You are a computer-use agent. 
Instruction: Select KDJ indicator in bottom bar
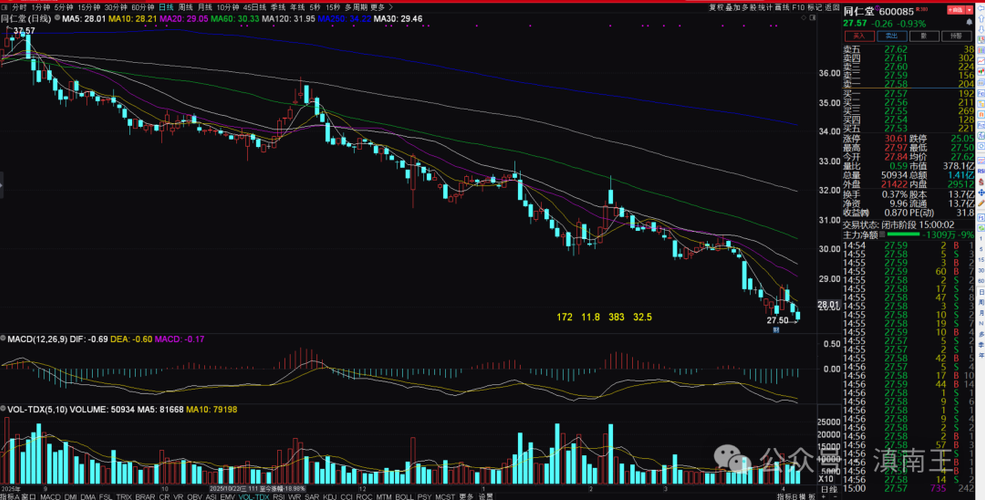click(329, 495)
